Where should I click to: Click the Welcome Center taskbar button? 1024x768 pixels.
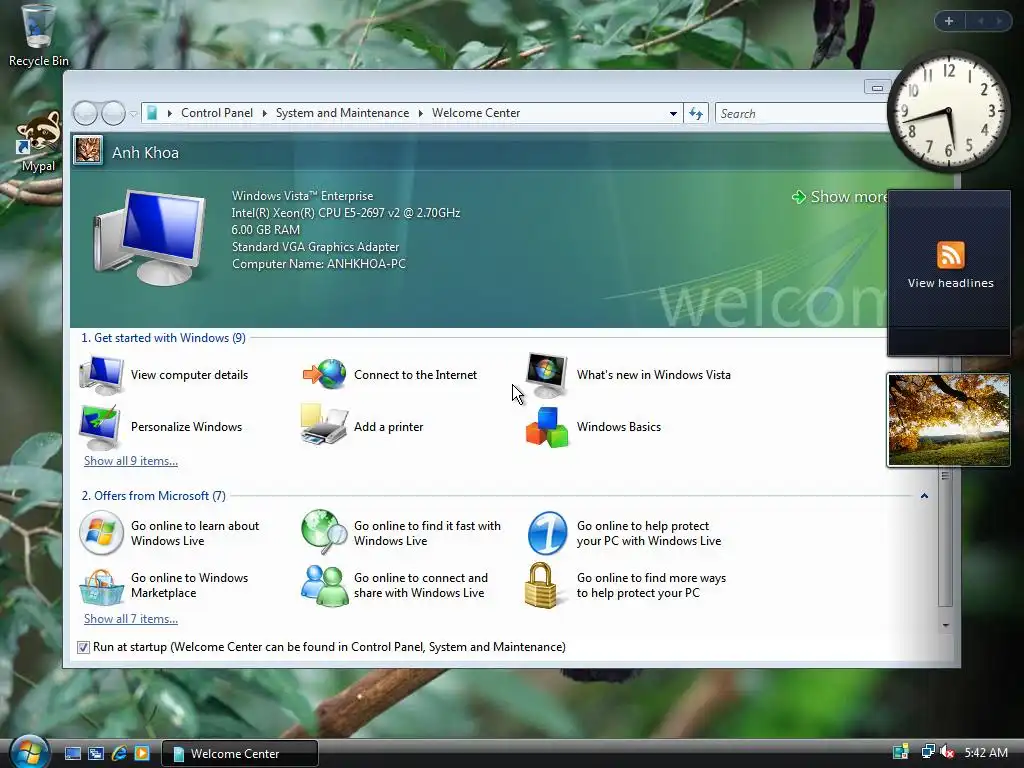coord(240,754)
